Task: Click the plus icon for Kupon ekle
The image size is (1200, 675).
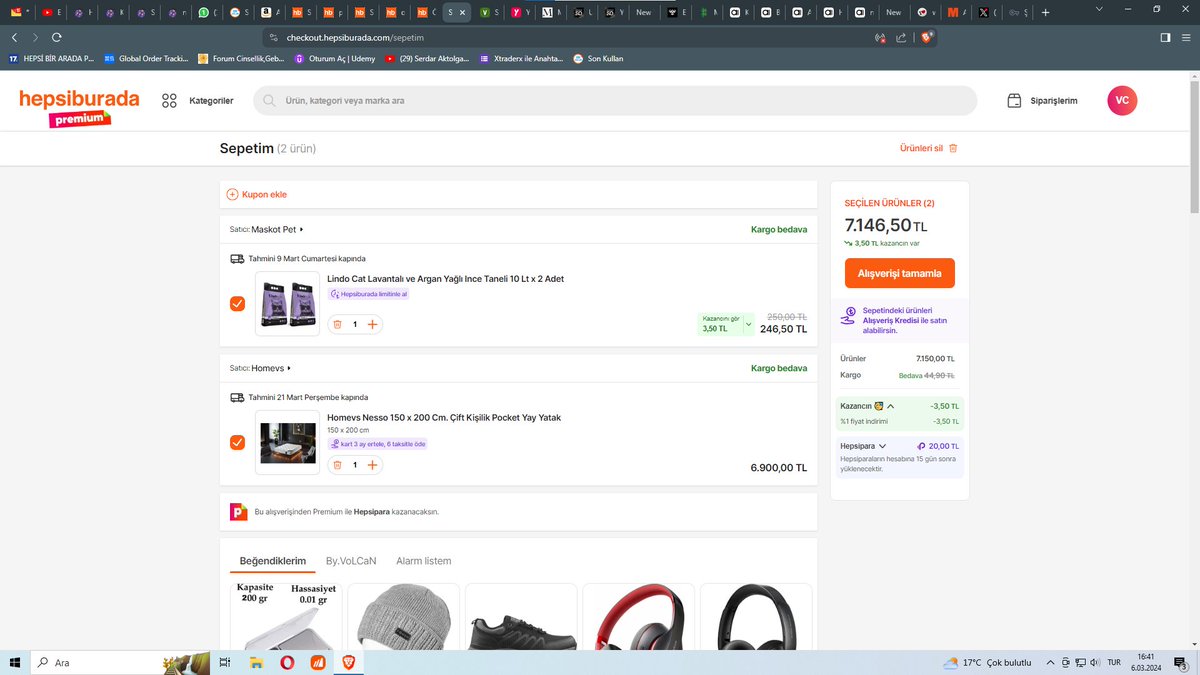Action: coord(233,195)
